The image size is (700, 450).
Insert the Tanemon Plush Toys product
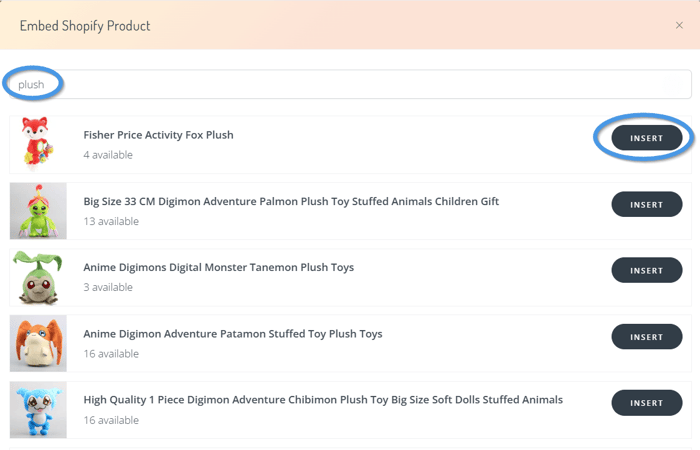tap(646, 270)
